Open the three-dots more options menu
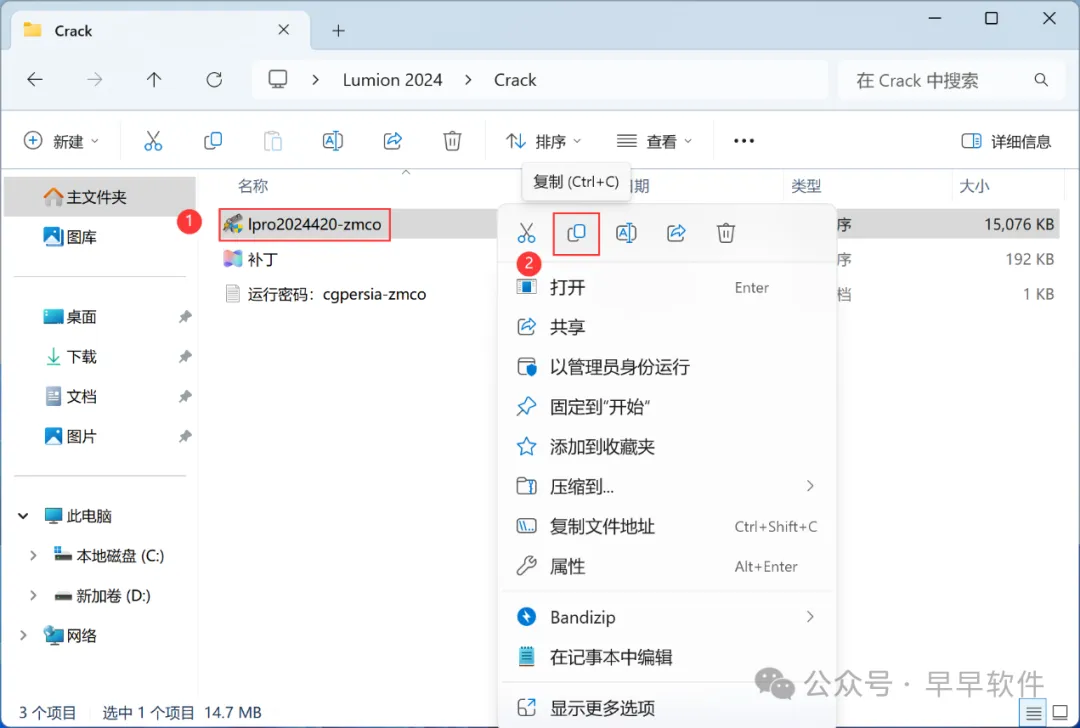 click(744, 141)
